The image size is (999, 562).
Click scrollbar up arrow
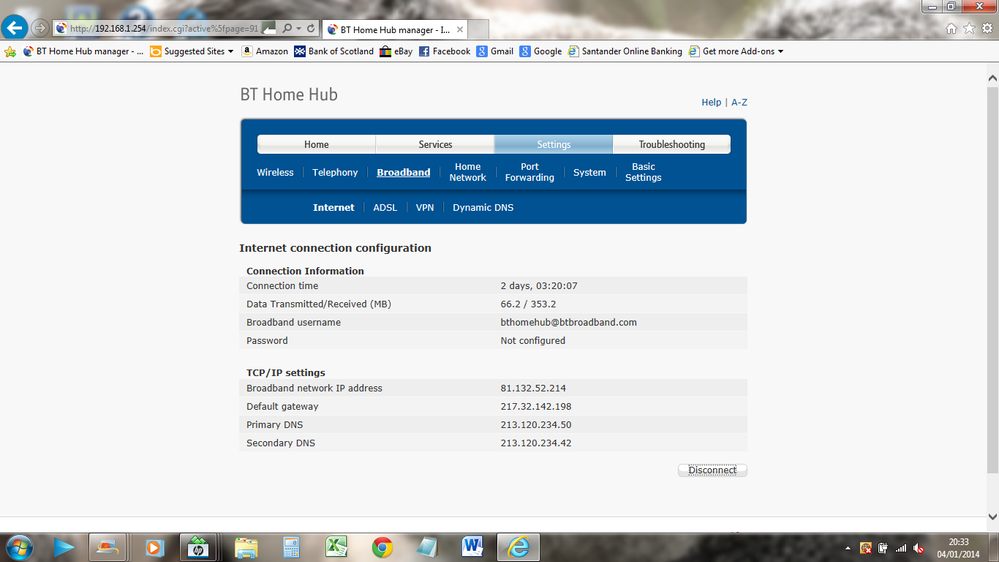pyautogui.click(x=993, y=78)
